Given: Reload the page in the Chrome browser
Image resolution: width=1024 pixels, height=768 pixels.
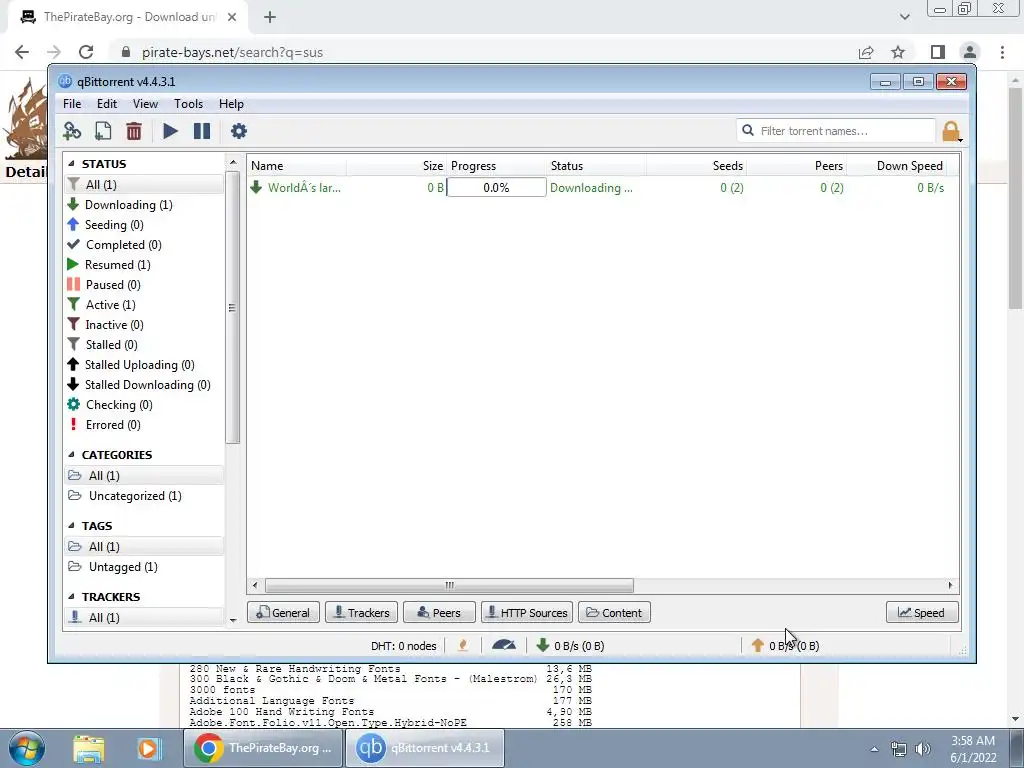Looking at the screenshot, I should click(x=86, y=52).
